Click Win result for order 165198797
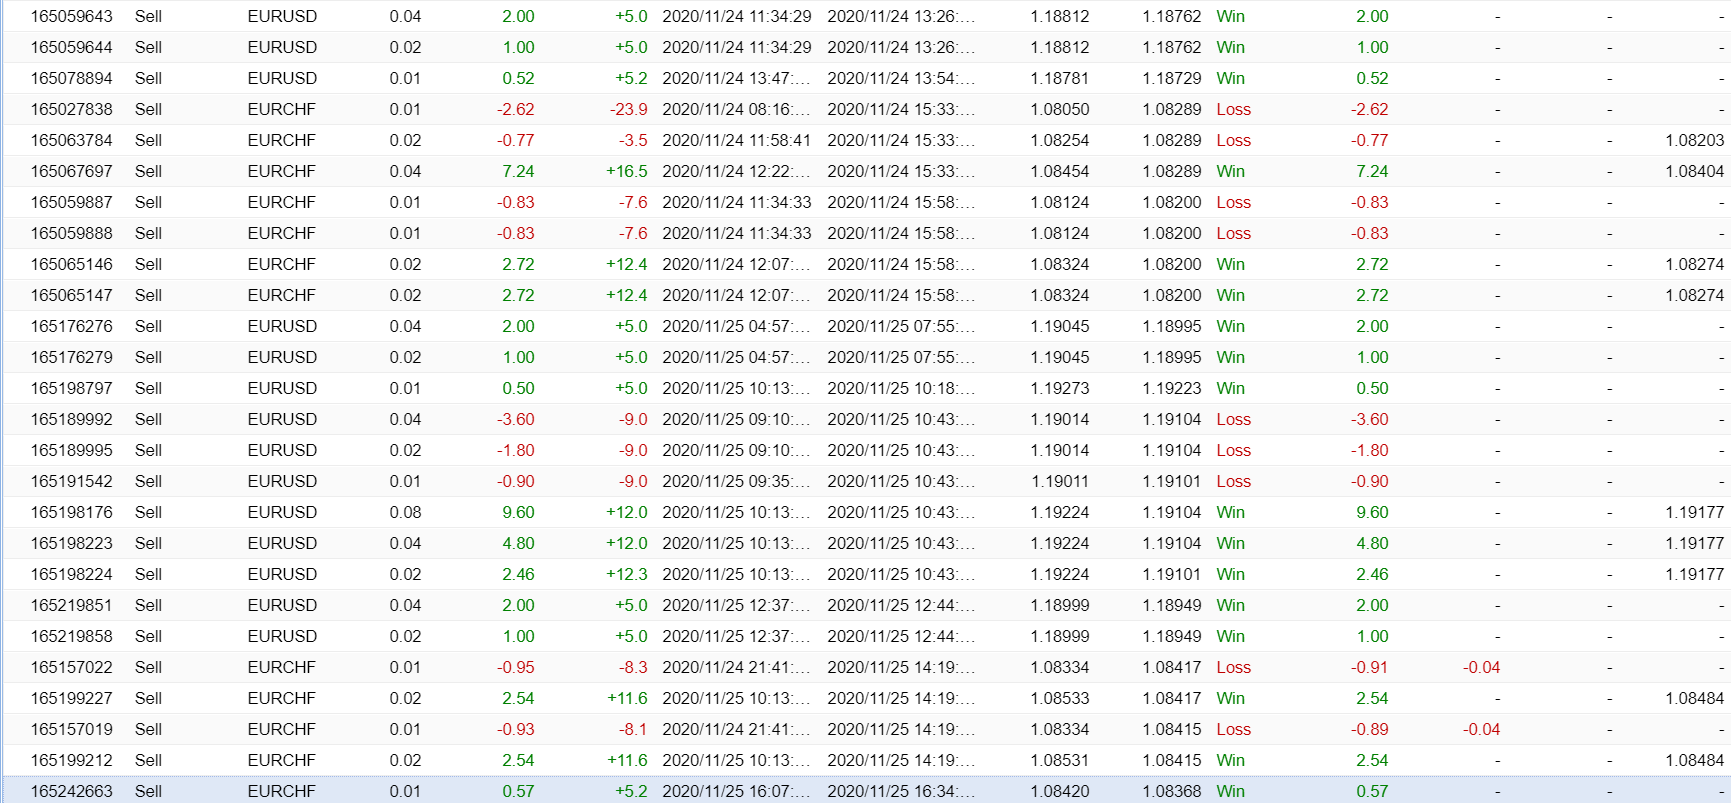Viewport: 1731px width, 803px height. (x=1231, y=388)
